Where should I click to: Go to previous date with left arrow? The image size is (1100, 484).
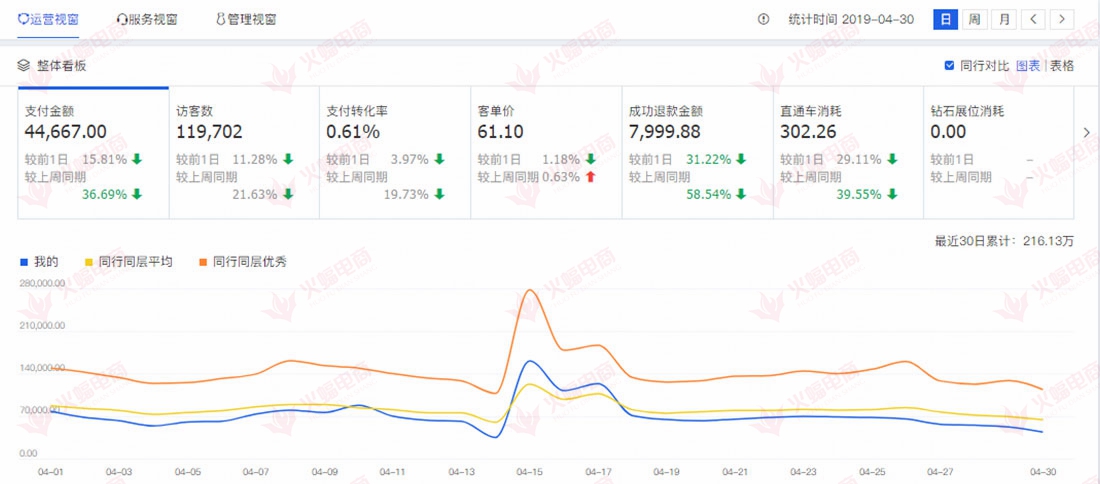(1033, 19)
